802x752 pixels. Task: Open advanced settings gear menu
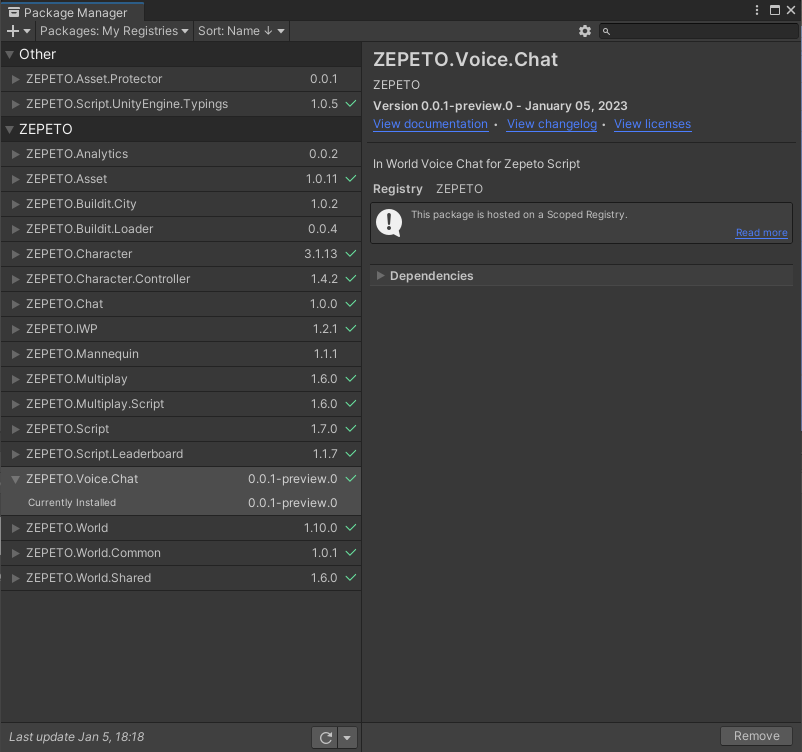tap(585, 31)
